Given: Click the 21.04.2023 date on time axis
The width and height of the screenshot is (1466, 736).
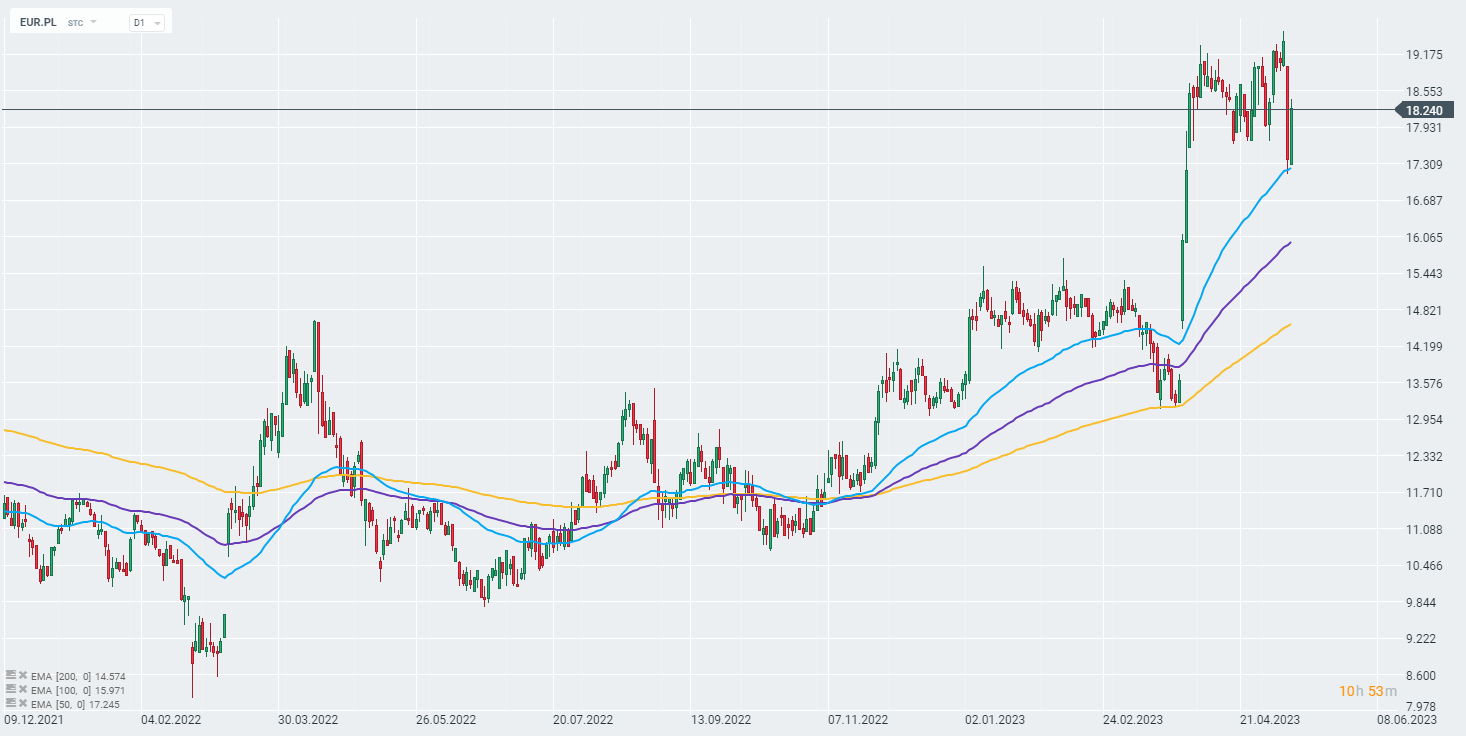Looking at the screenshot, I should tap(1270, 719).
